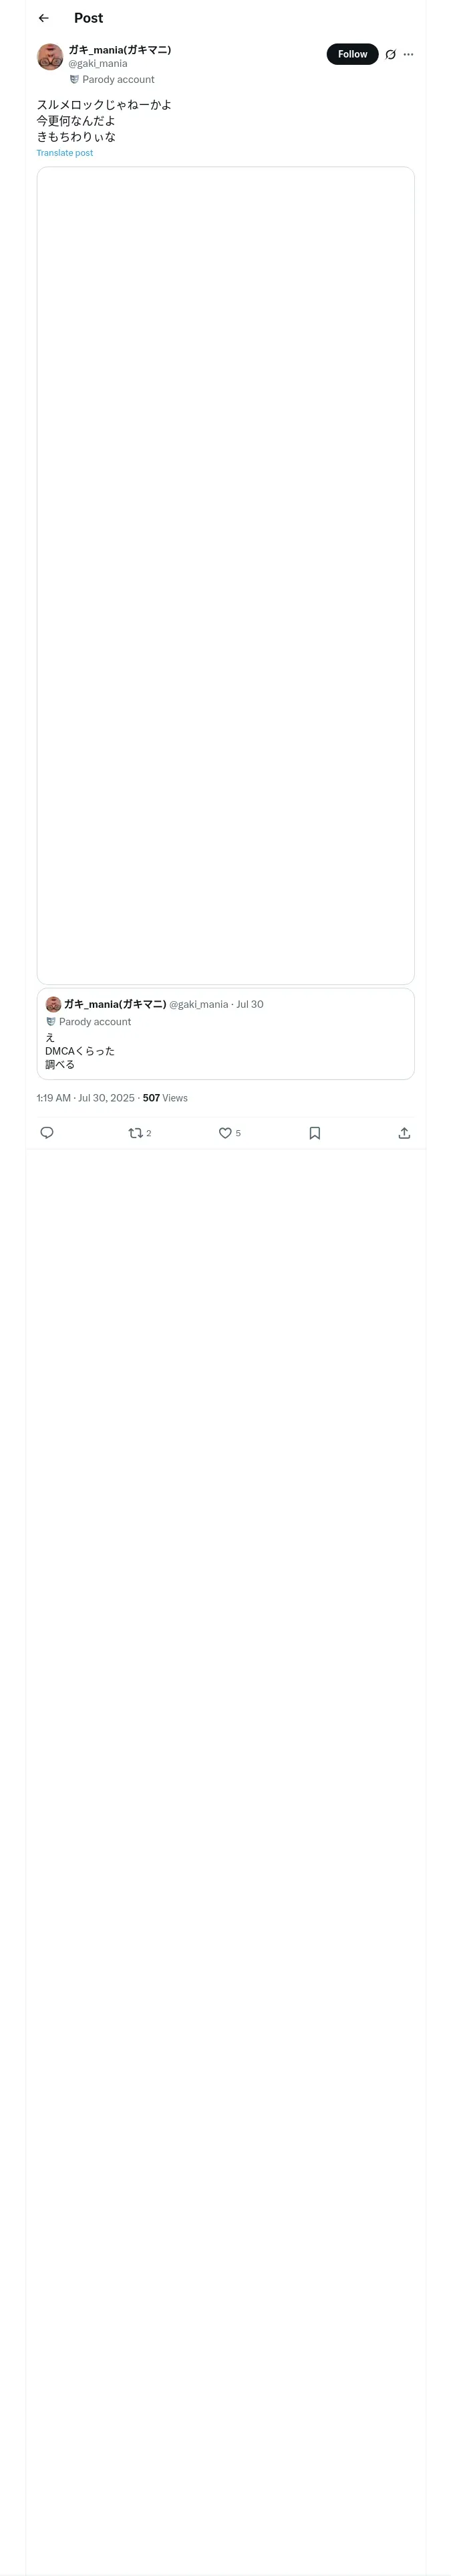The height and width of the screenshot is (2576, 451).
Task: Click the 1:19 AM · Jul 30, 2025 timestamp
Action: 86,1098
